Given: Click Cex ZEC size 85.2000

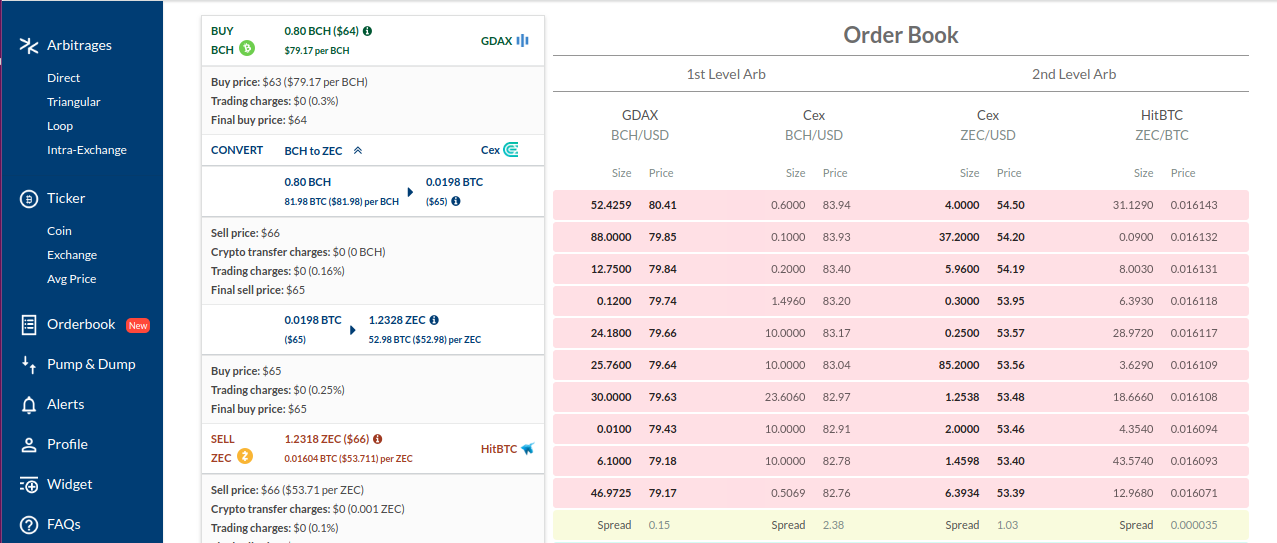Looking at the screenshot, I should [959, 365].
